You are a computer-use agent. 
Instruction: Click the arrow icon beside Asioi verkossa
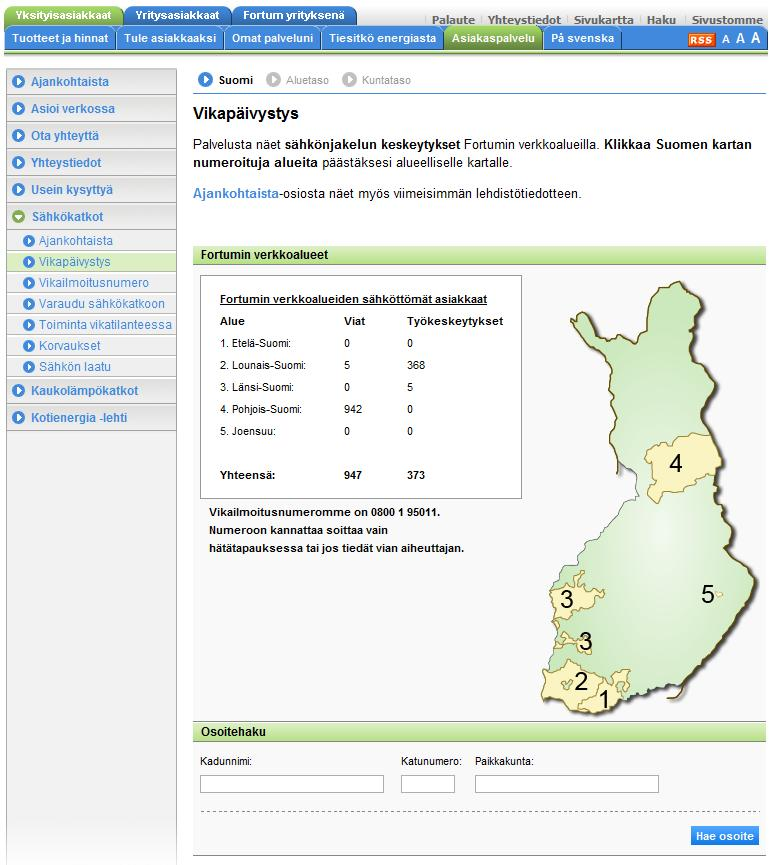pyautogui.click(x=18, y=109)
